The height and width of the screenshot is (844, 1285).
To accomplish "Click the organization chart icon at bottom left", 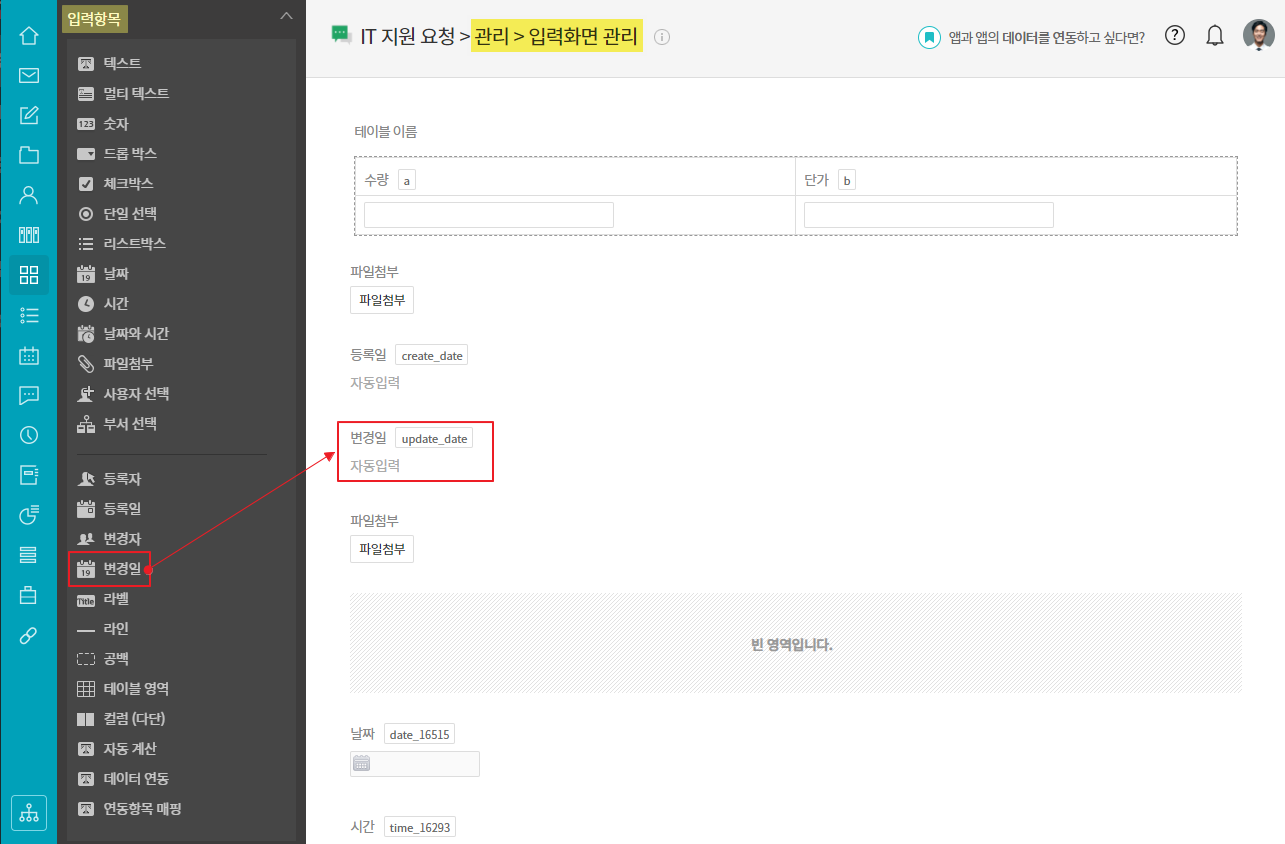I will pos(29,812).
